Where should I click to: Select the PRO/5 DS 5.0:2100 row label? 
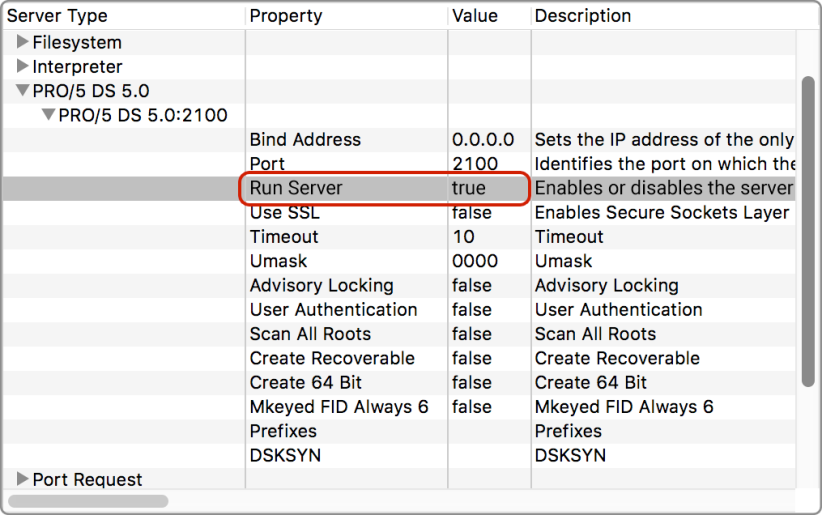[x=143, y=115]
